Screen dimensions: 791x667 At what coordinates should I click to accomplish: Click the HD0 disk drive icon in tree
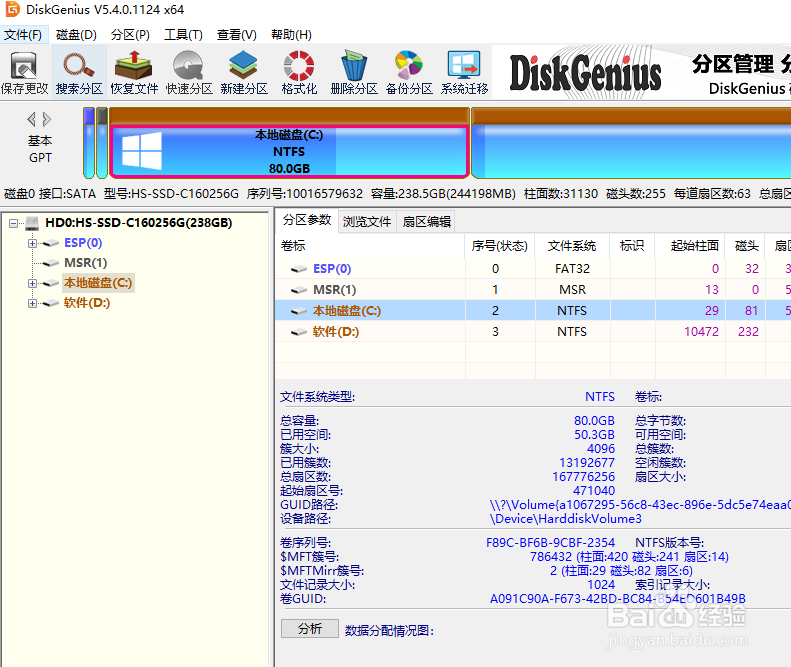(32, 223)
